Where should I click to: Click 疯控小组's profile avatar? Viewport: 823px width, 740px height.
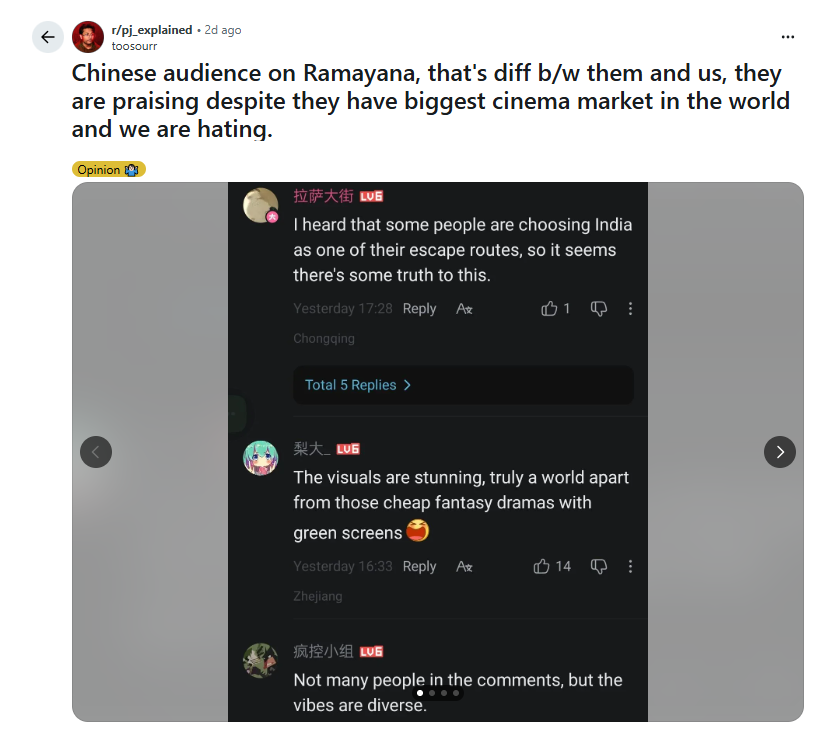tap(260, 660)
